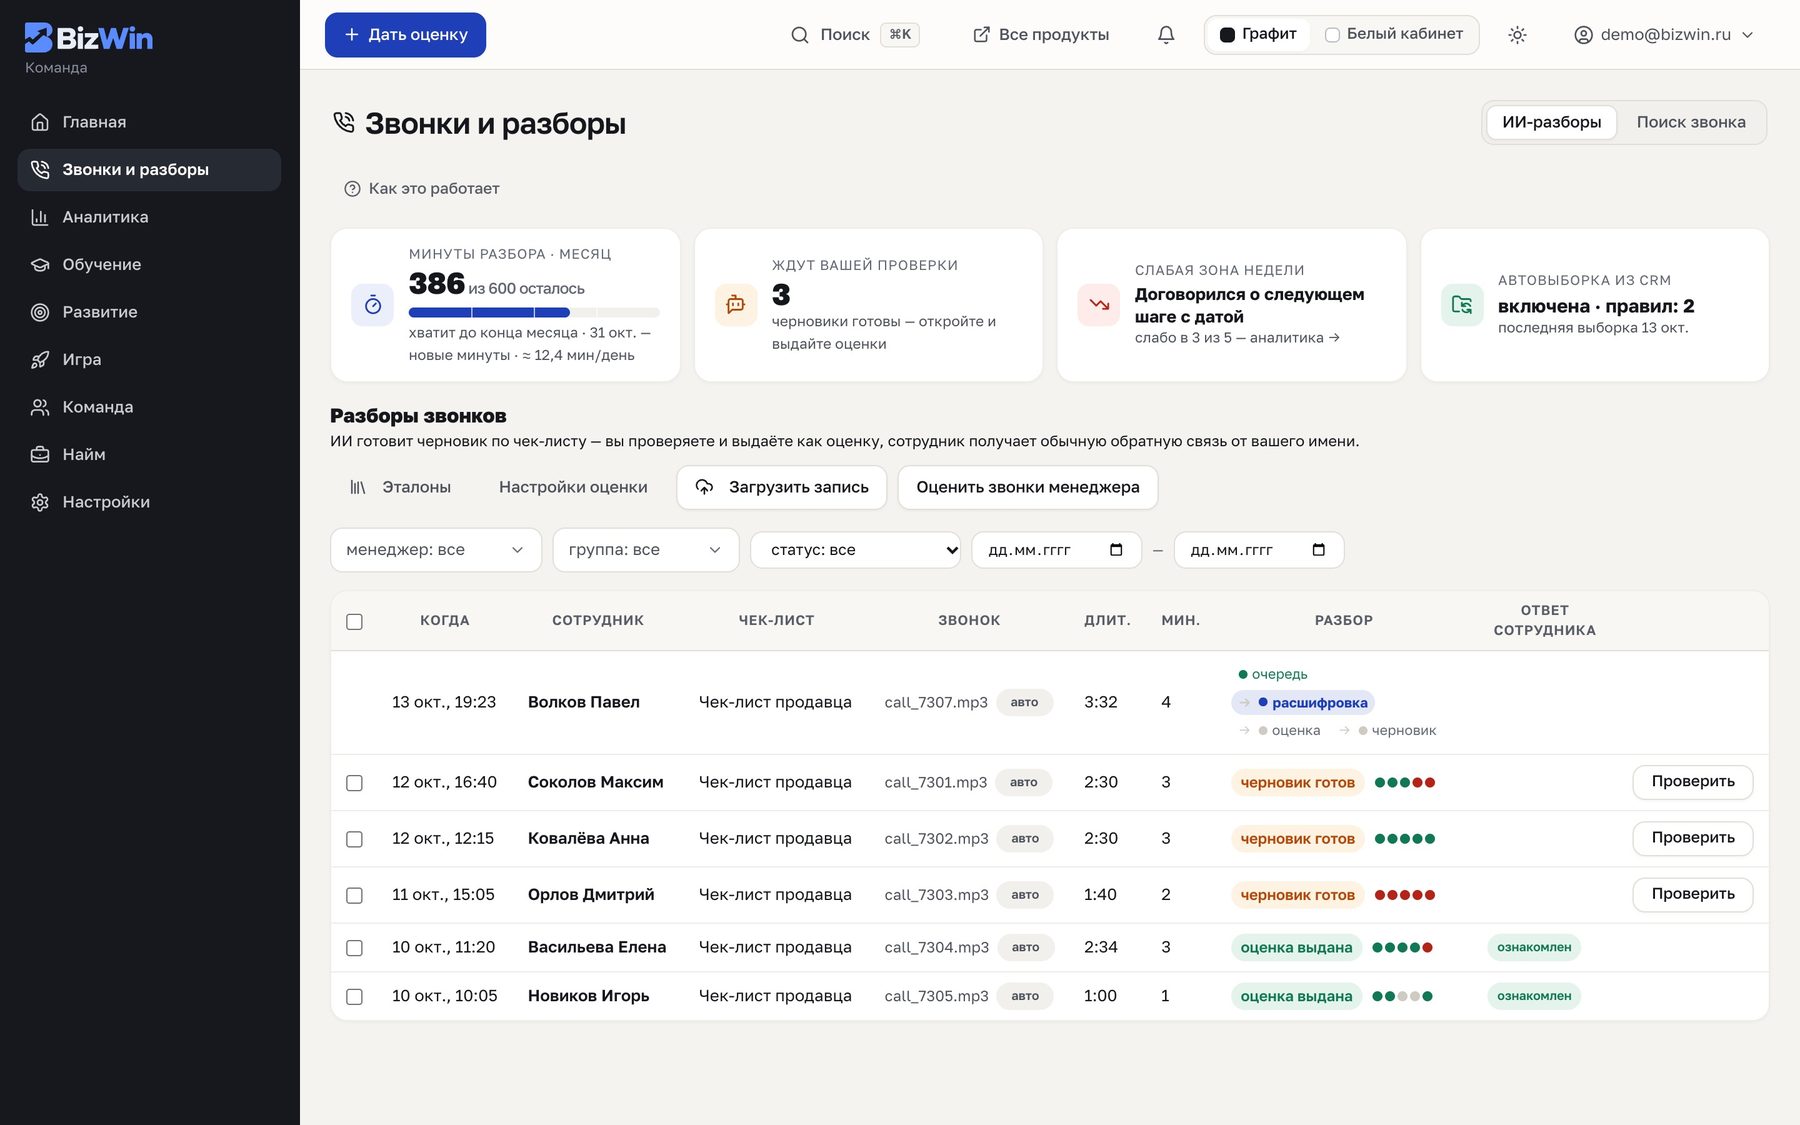The height and width of the screenshot is (1125, 1800).
Task: Click the Загрузить запись button
Action: 782,487
